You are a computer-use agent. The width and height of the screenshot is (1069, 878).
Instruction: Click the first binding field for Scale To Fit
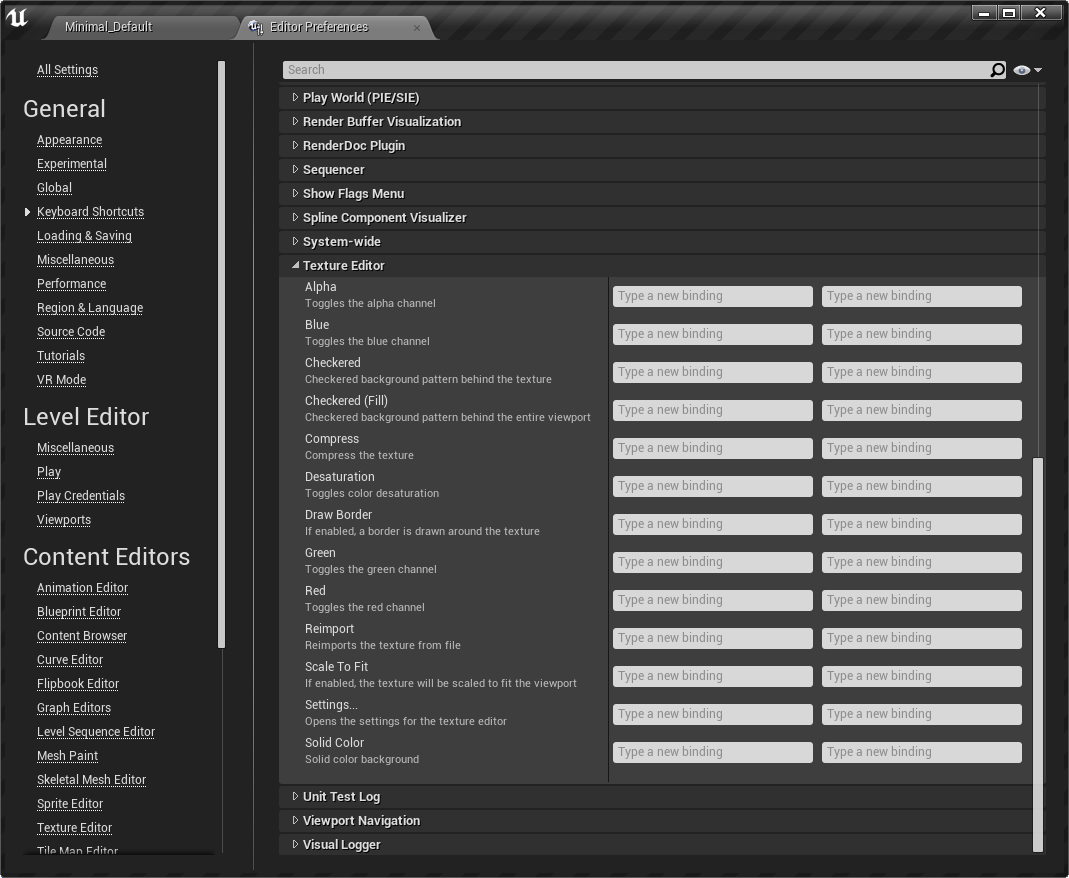712,676
